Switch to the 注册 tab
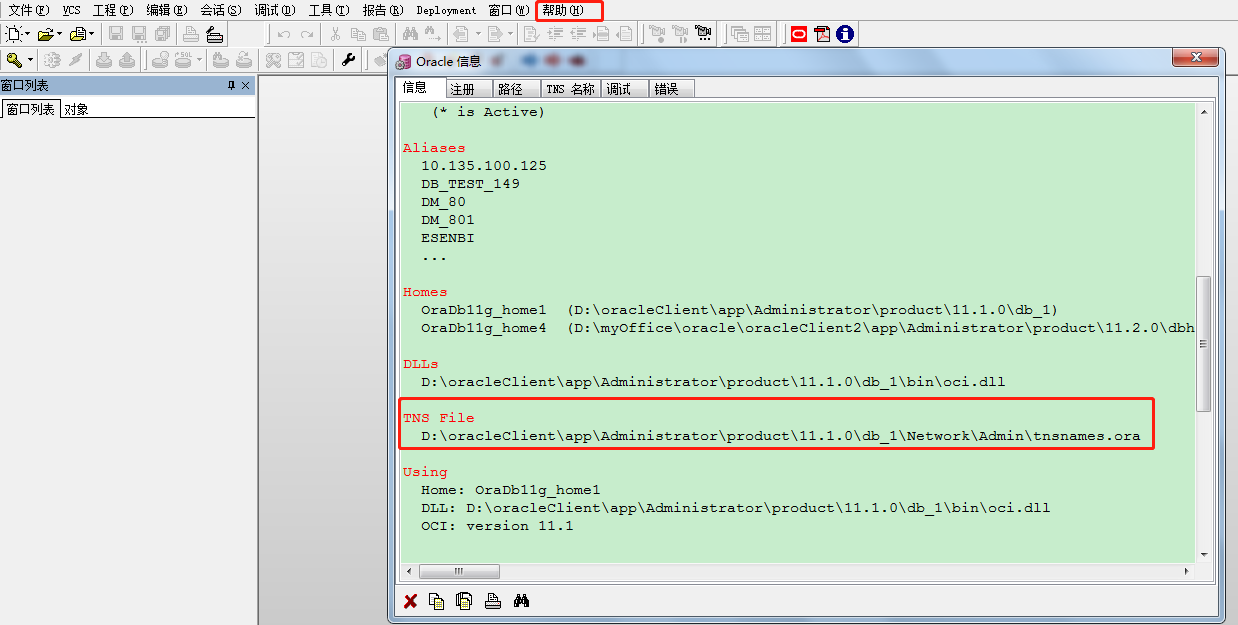 point(468,89)
